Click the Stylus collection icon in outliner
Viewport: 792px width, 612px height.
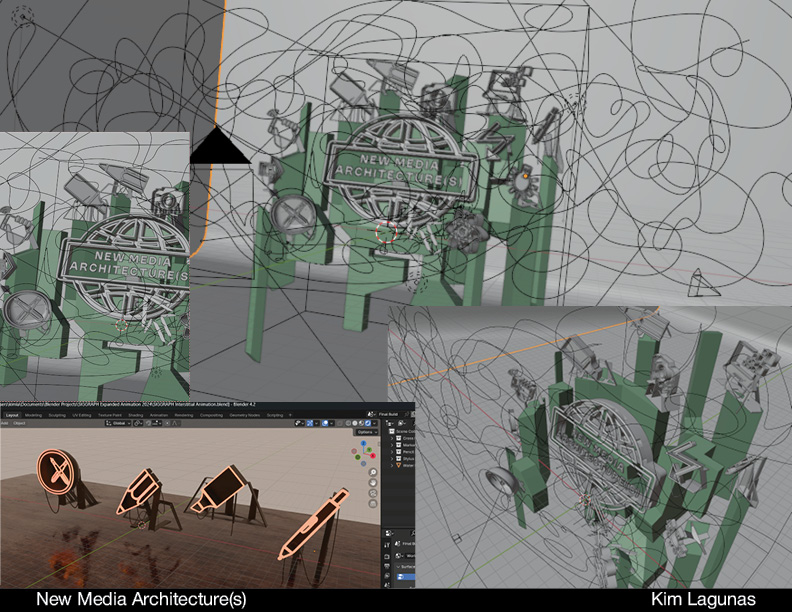399,459
